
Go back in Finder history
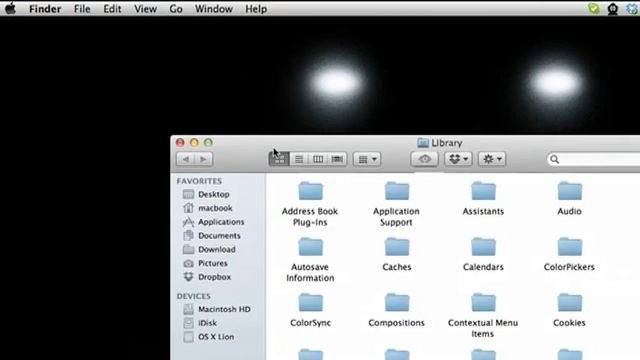(x=186, y=159)
